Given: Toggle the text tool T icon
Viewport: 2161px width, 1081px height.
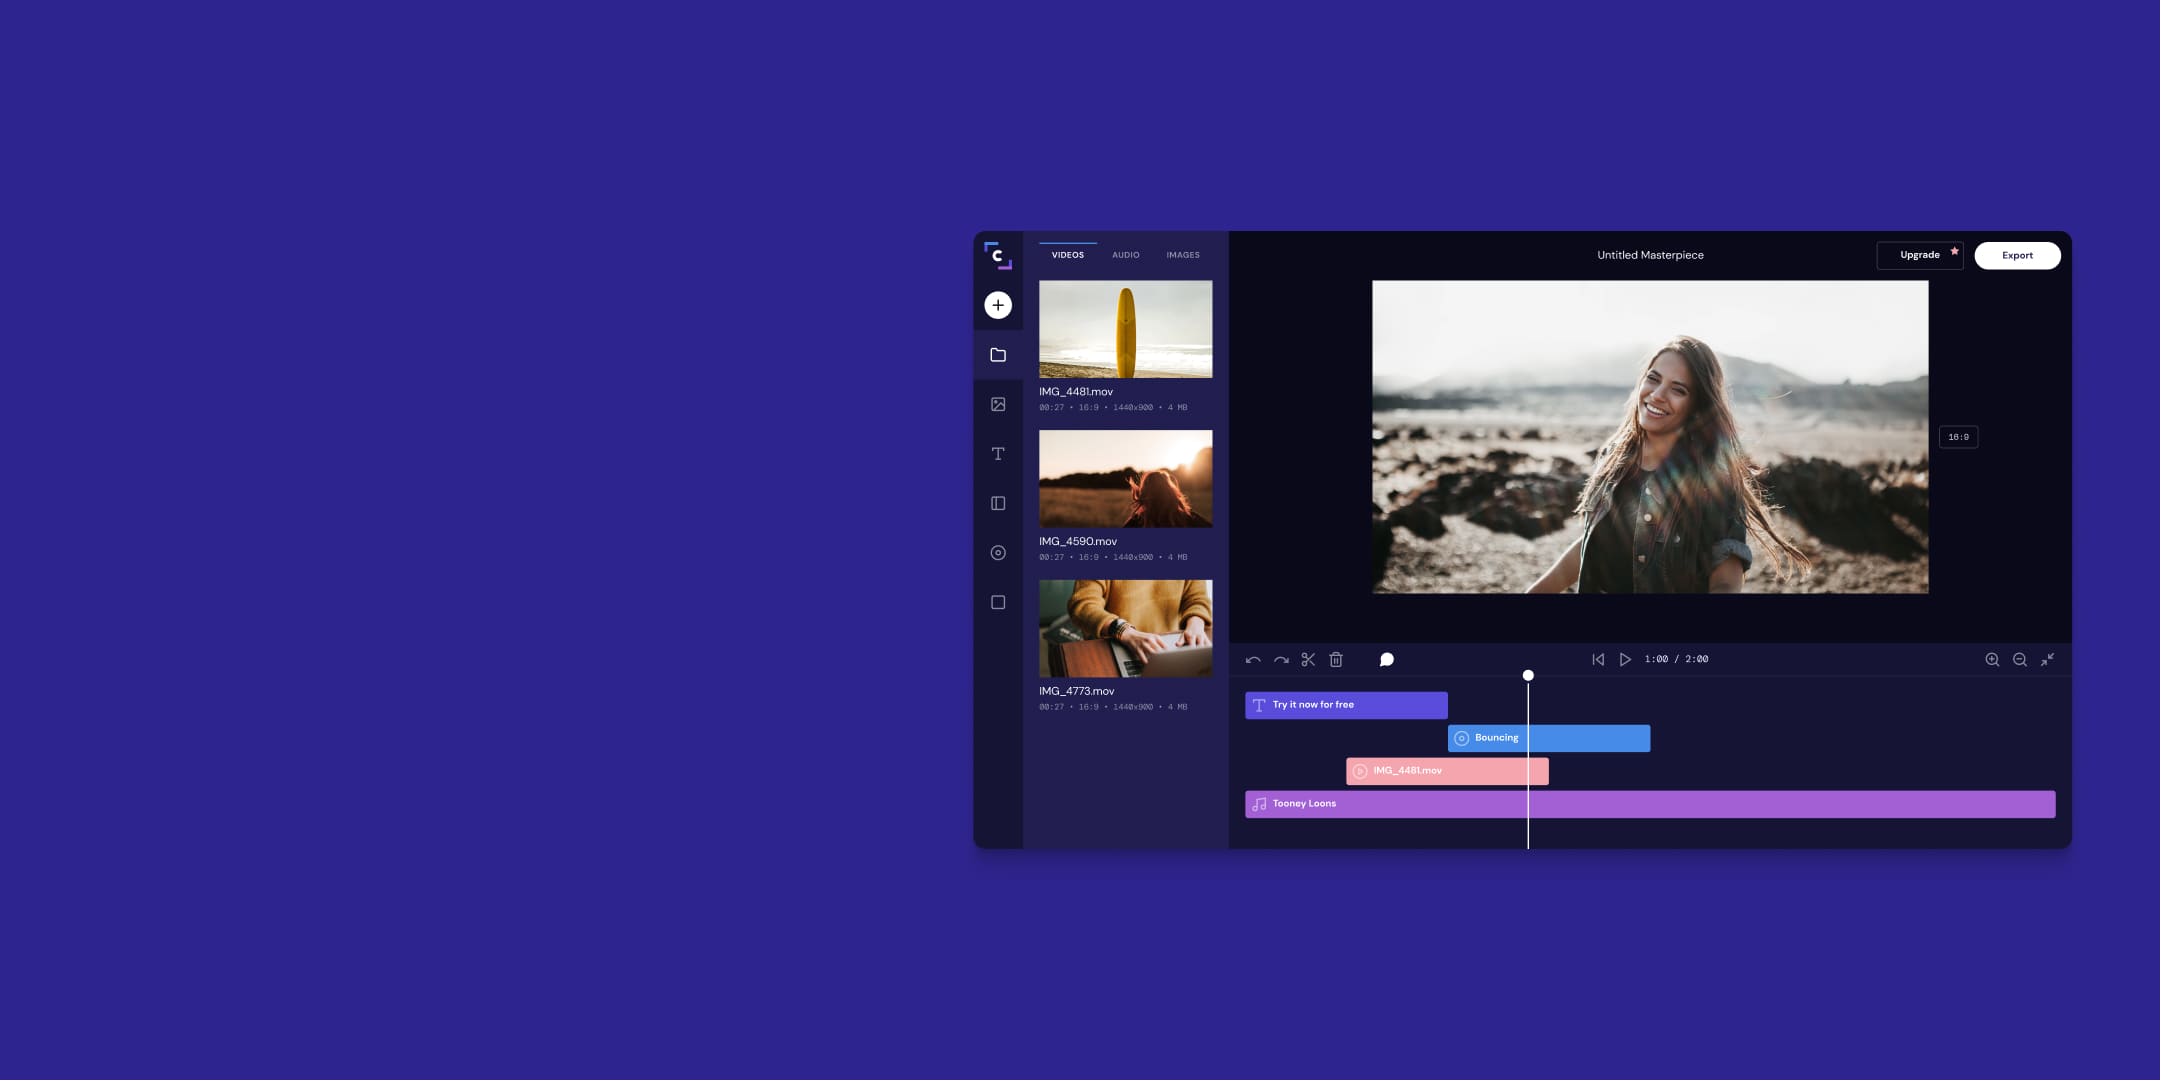Looking at the screenshot, I should (998, 455).
